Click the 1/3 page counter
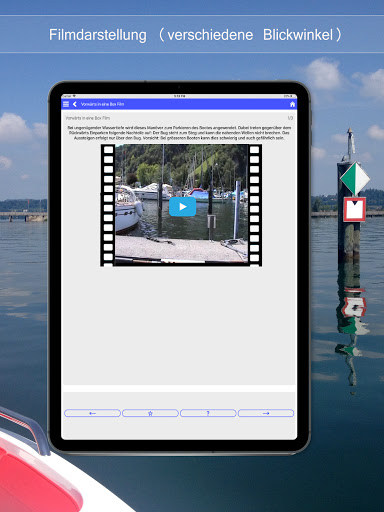Screen dimensions: 384x512 290,118
